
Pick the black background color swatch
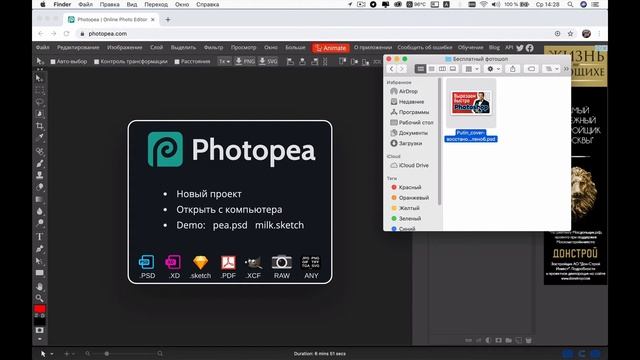[40, 322]
